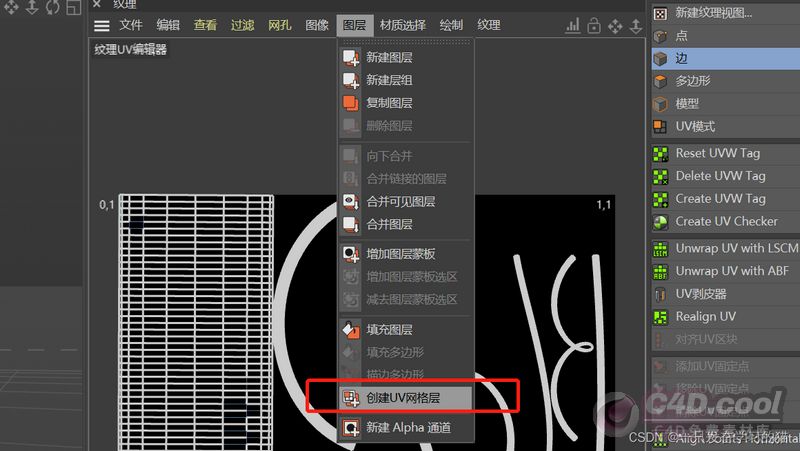Click the lock icon in the editor header
This screenshot has width=800, height=451.
pyautogui.click(x=594, y=26)
